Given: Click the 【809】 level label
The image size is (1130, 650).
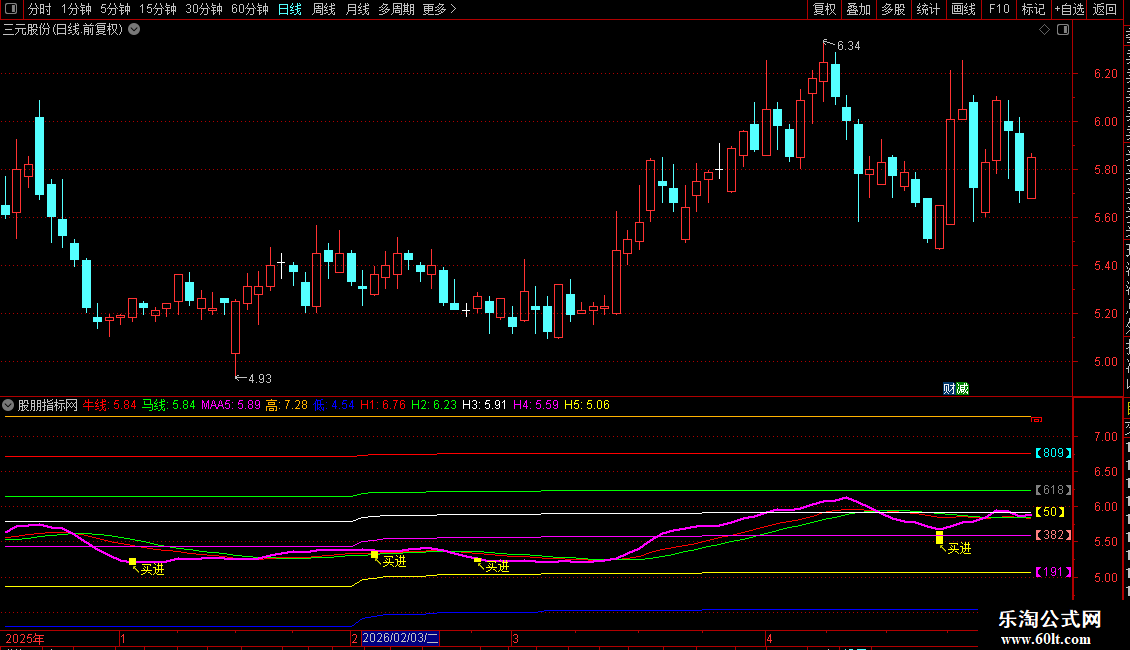Looking at the screenshot, I should [x=1053, y=453].
